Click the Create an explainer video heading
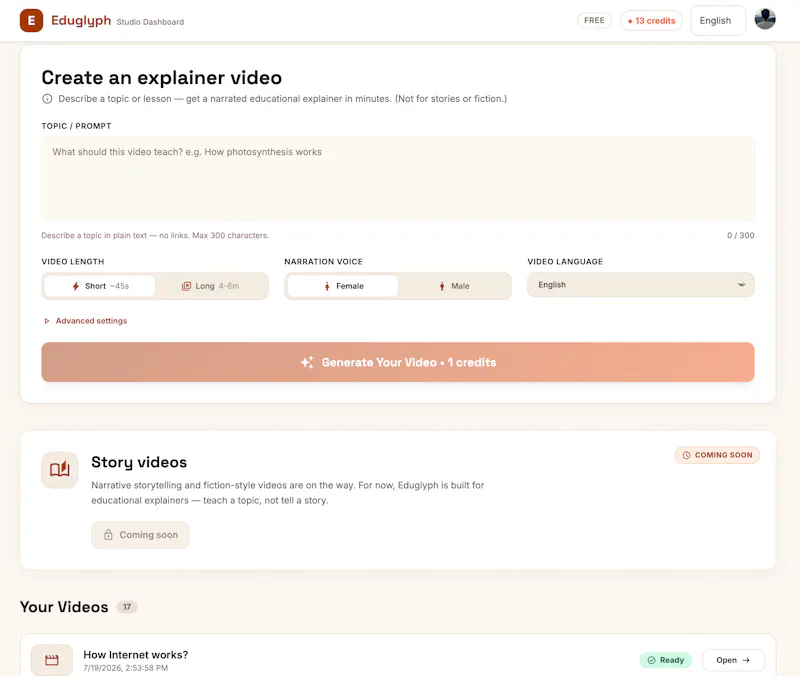The height and width of the screenshot is (676, 800). point(161,78)
